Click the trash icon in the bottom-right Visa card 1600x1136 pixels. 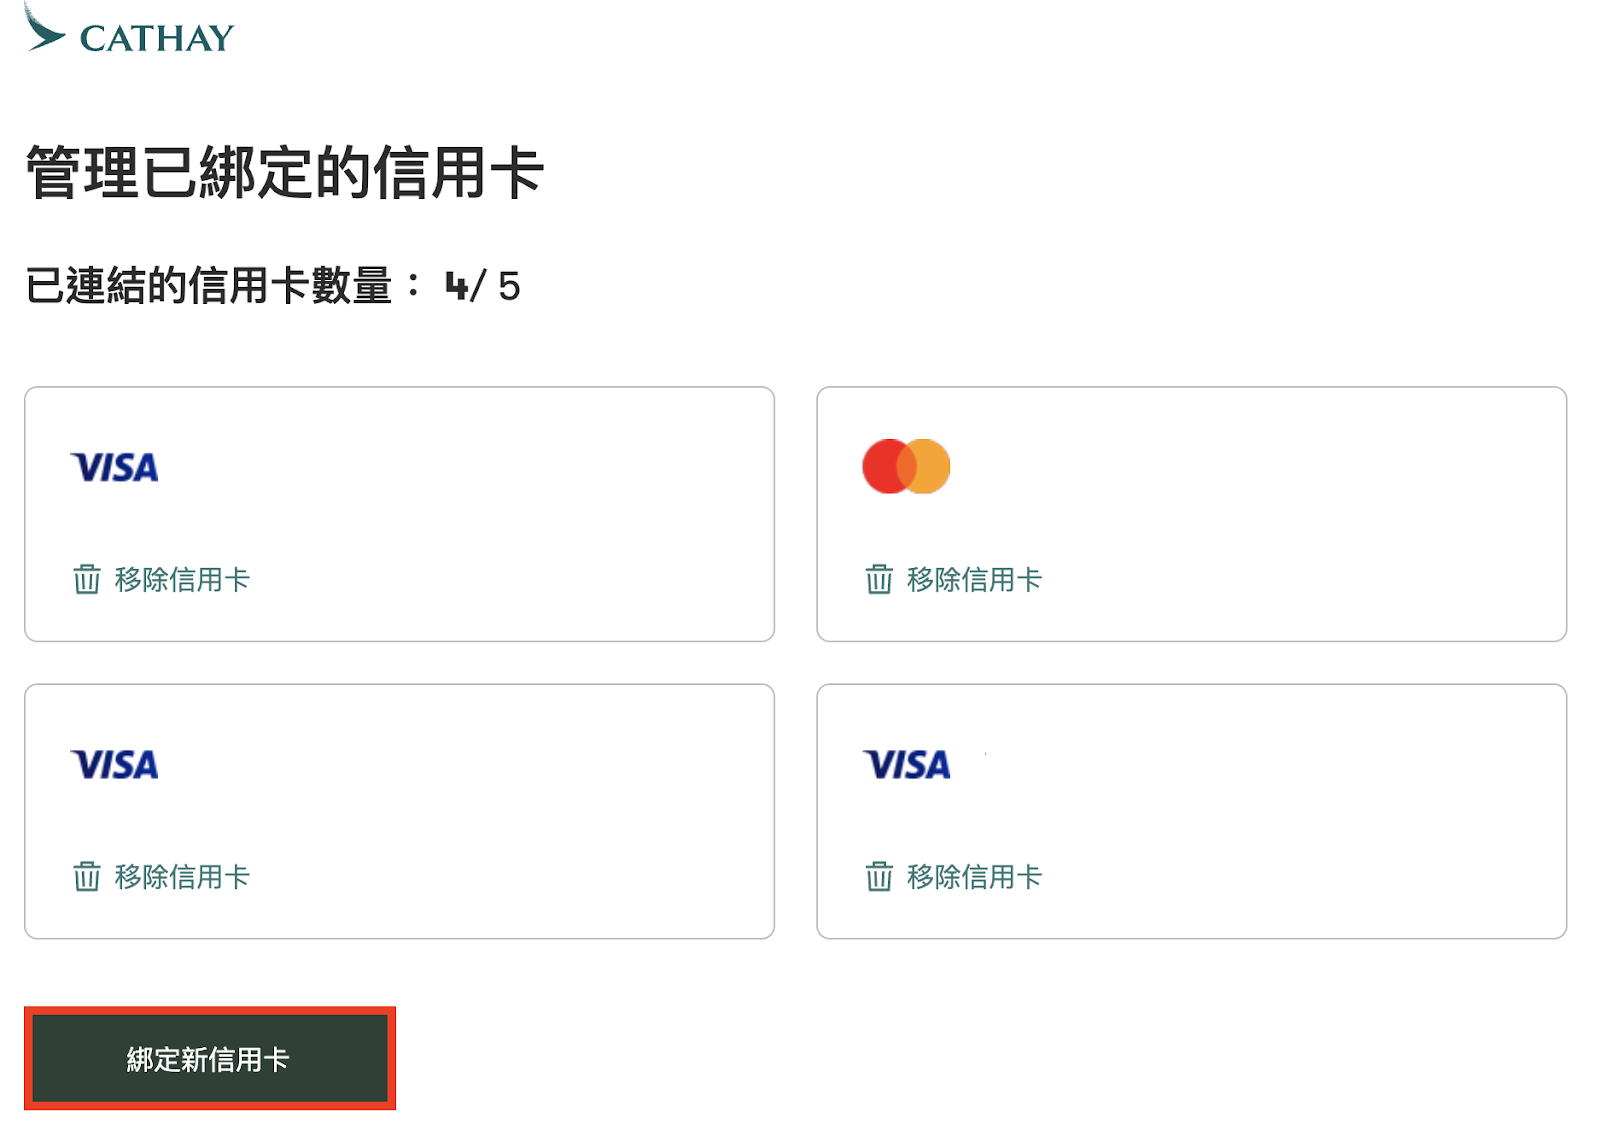879,876
